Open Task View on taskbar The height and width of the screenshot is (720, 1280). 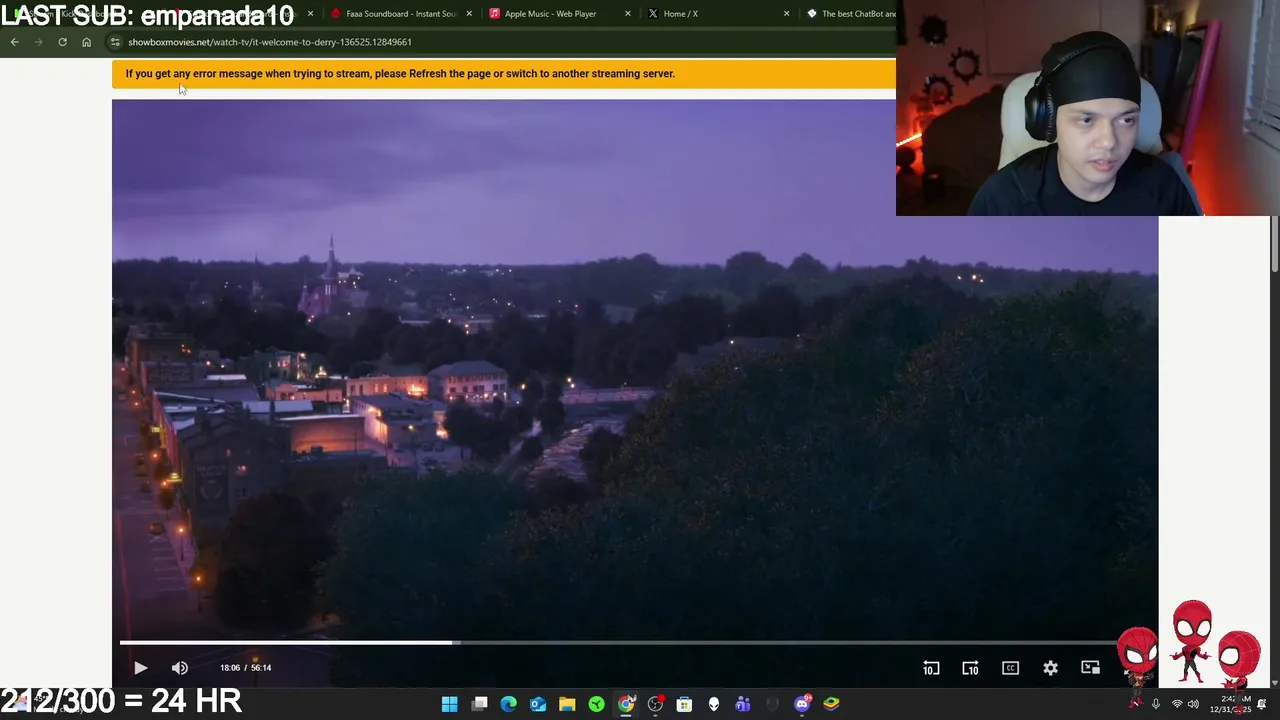[479, 704]
